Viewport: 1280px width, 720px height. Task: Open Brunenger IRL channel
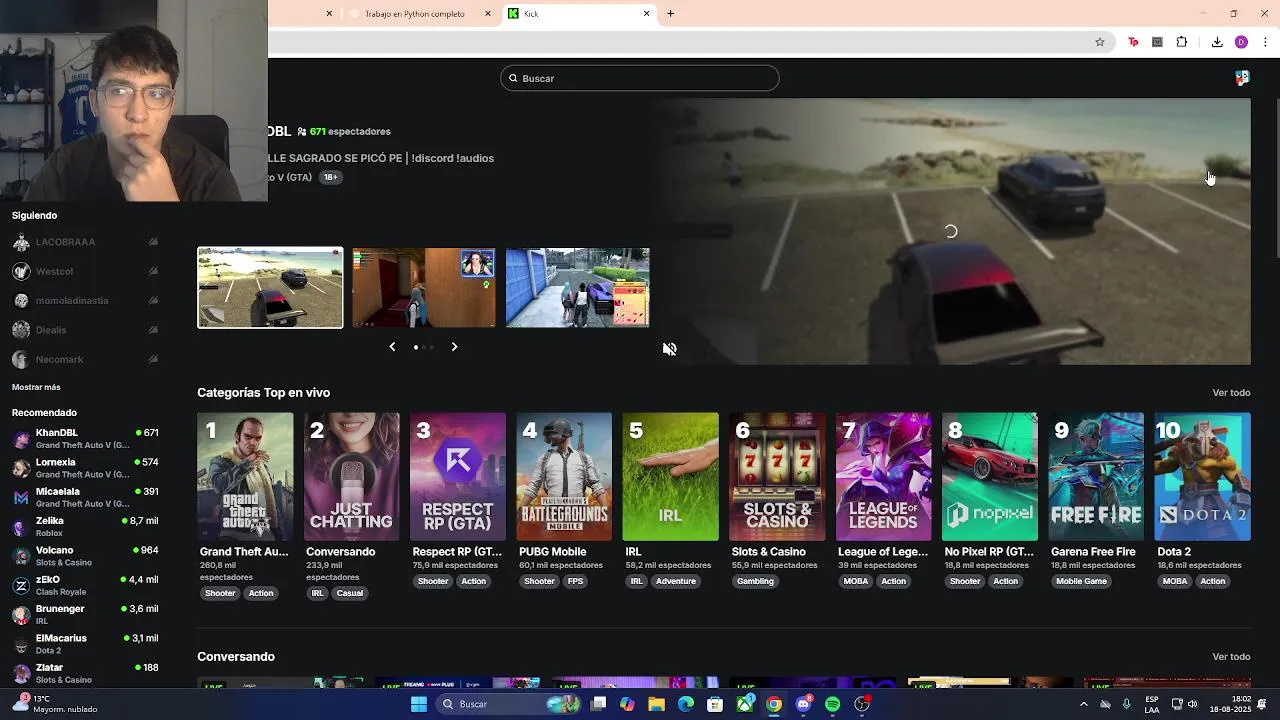click(x=85, y=614)
